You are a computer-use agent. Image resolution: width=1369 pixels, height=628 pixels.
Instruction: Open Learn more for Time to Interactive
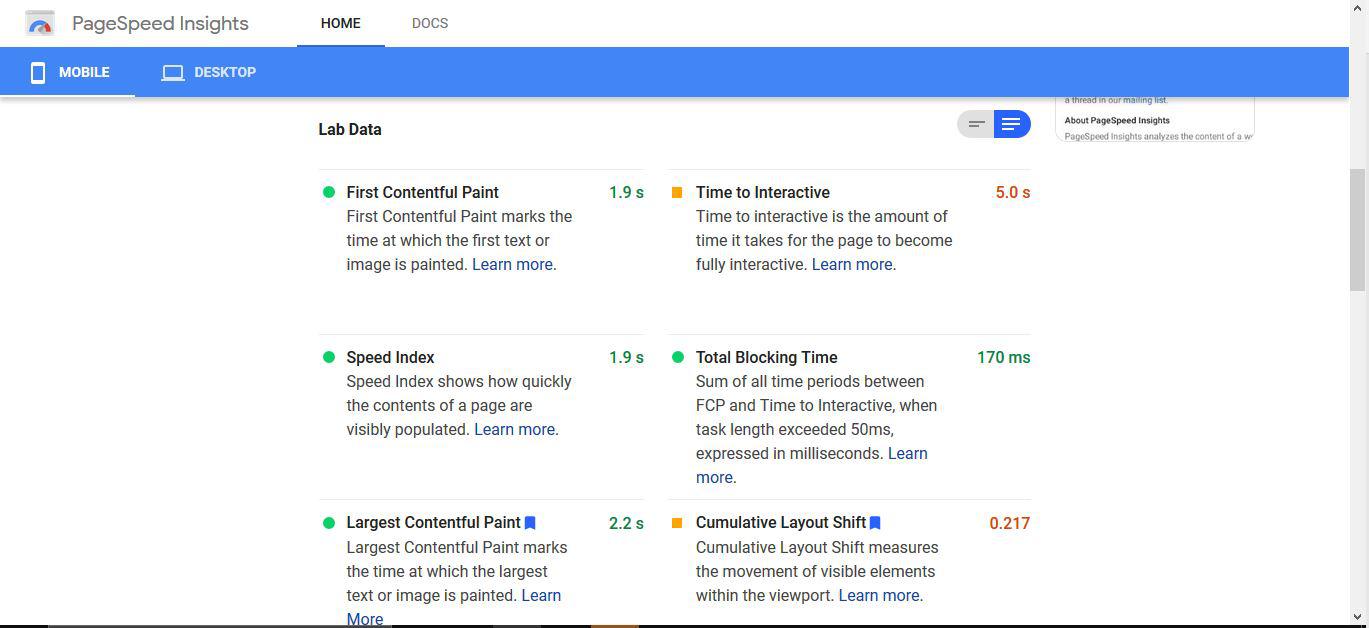point(852,264)
